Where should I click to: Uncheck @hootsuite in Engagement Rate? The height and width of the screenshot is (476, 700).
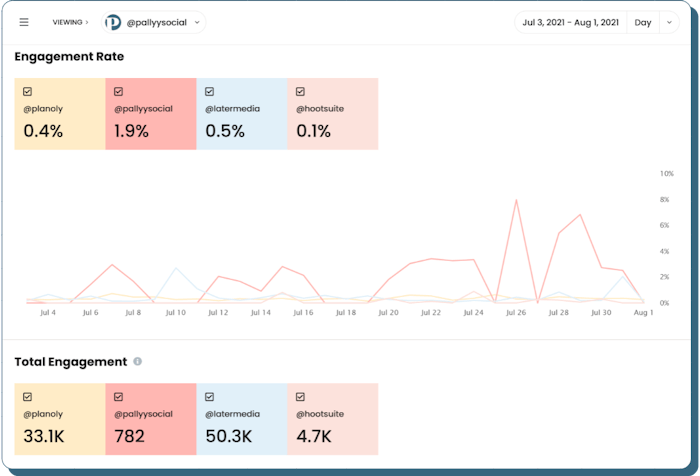(x=300, y=92)
